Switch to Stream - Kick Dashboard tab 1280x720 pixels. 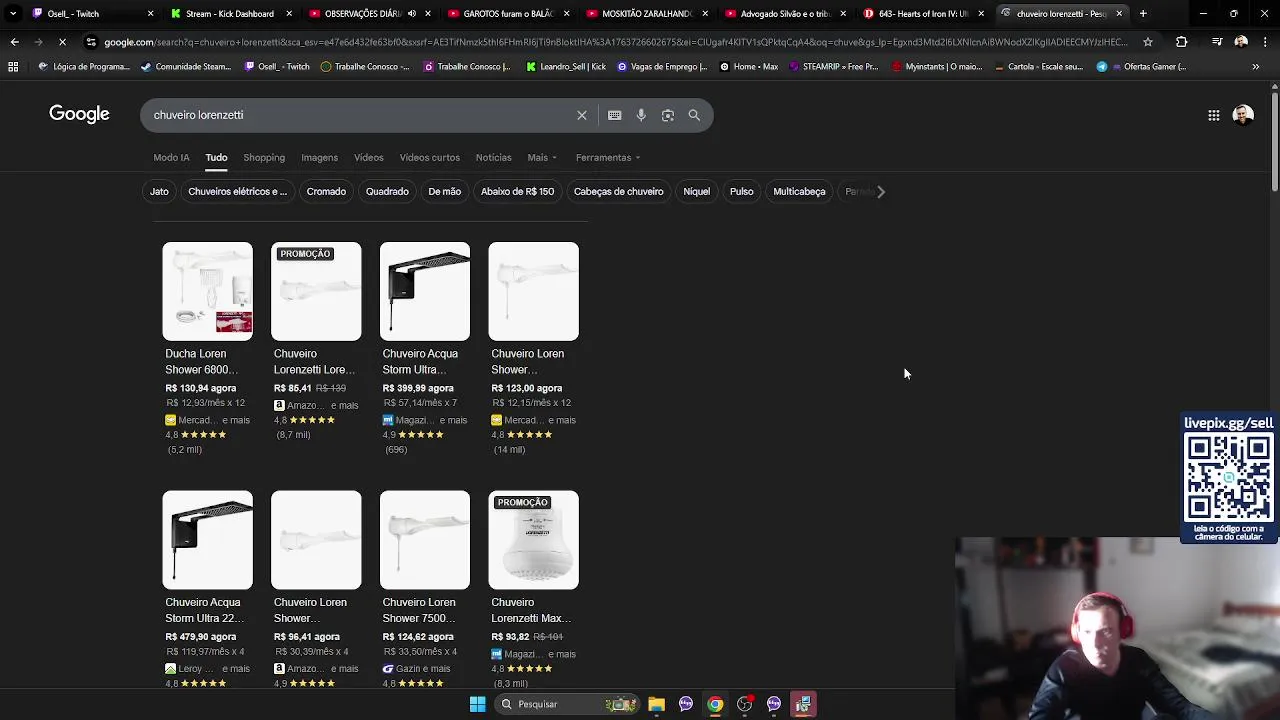(230, 14)
